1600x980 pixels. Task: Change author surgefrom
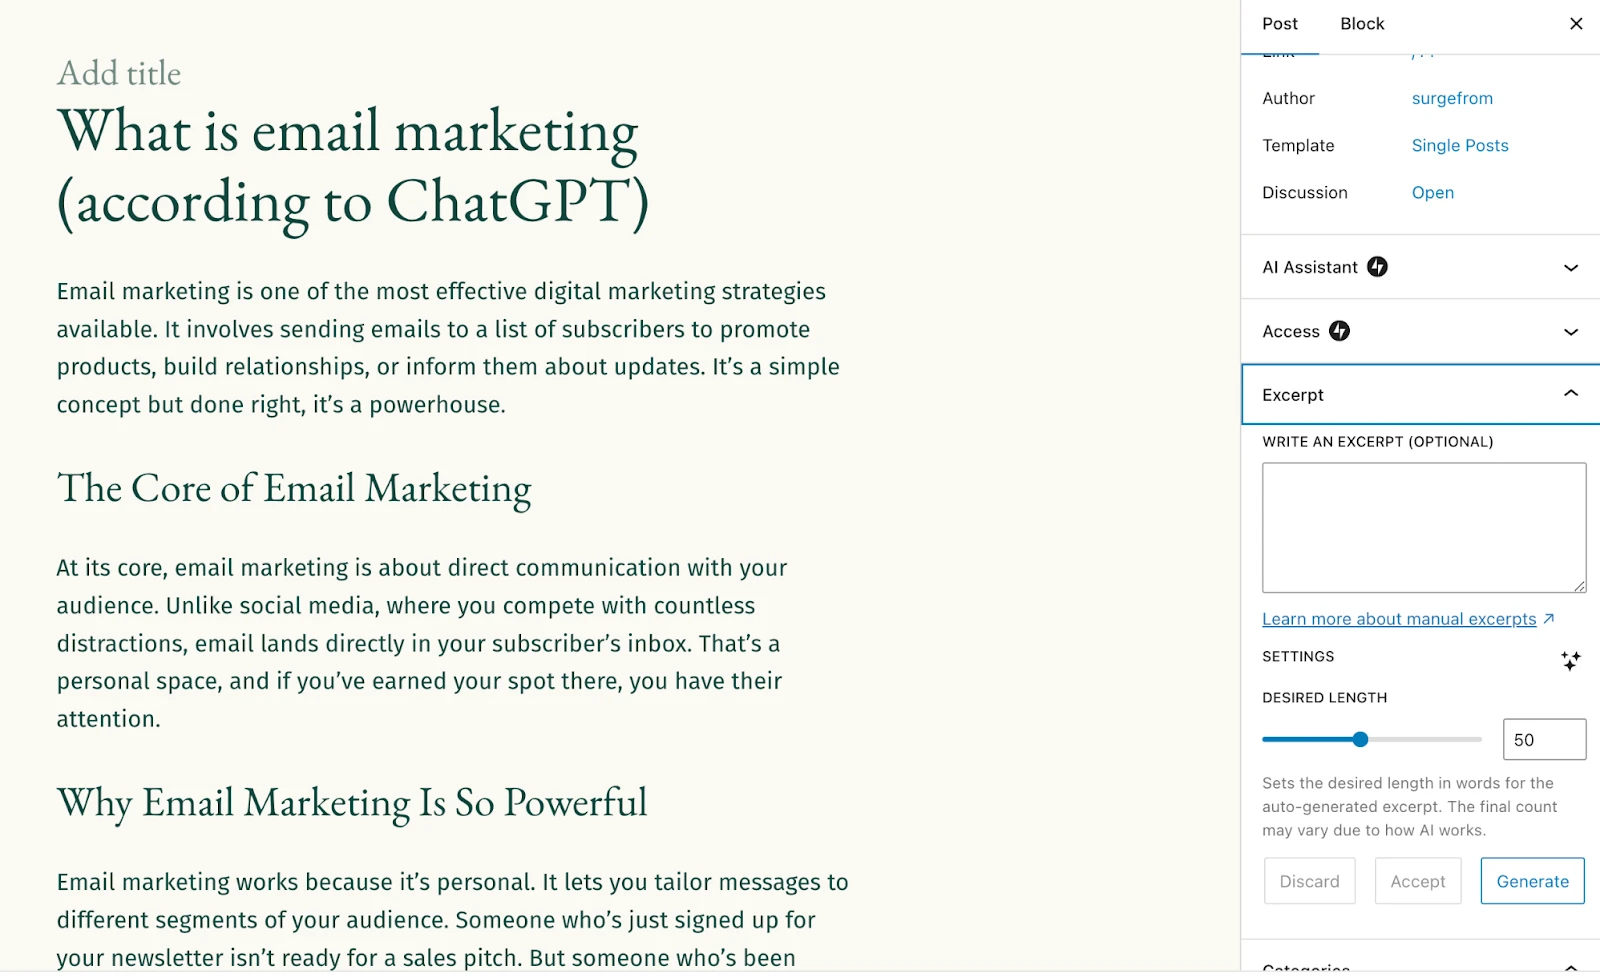pos(1452,98)
